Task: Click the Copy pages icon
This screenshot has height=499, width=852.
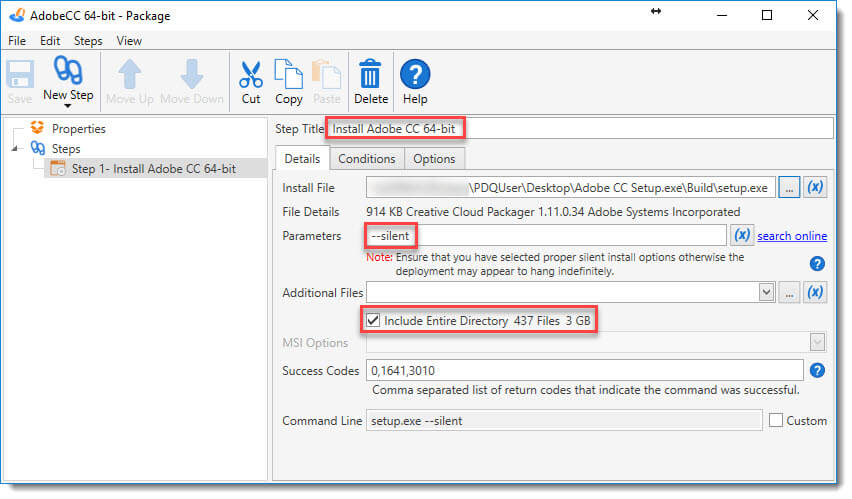Action: tap(289, 74)
